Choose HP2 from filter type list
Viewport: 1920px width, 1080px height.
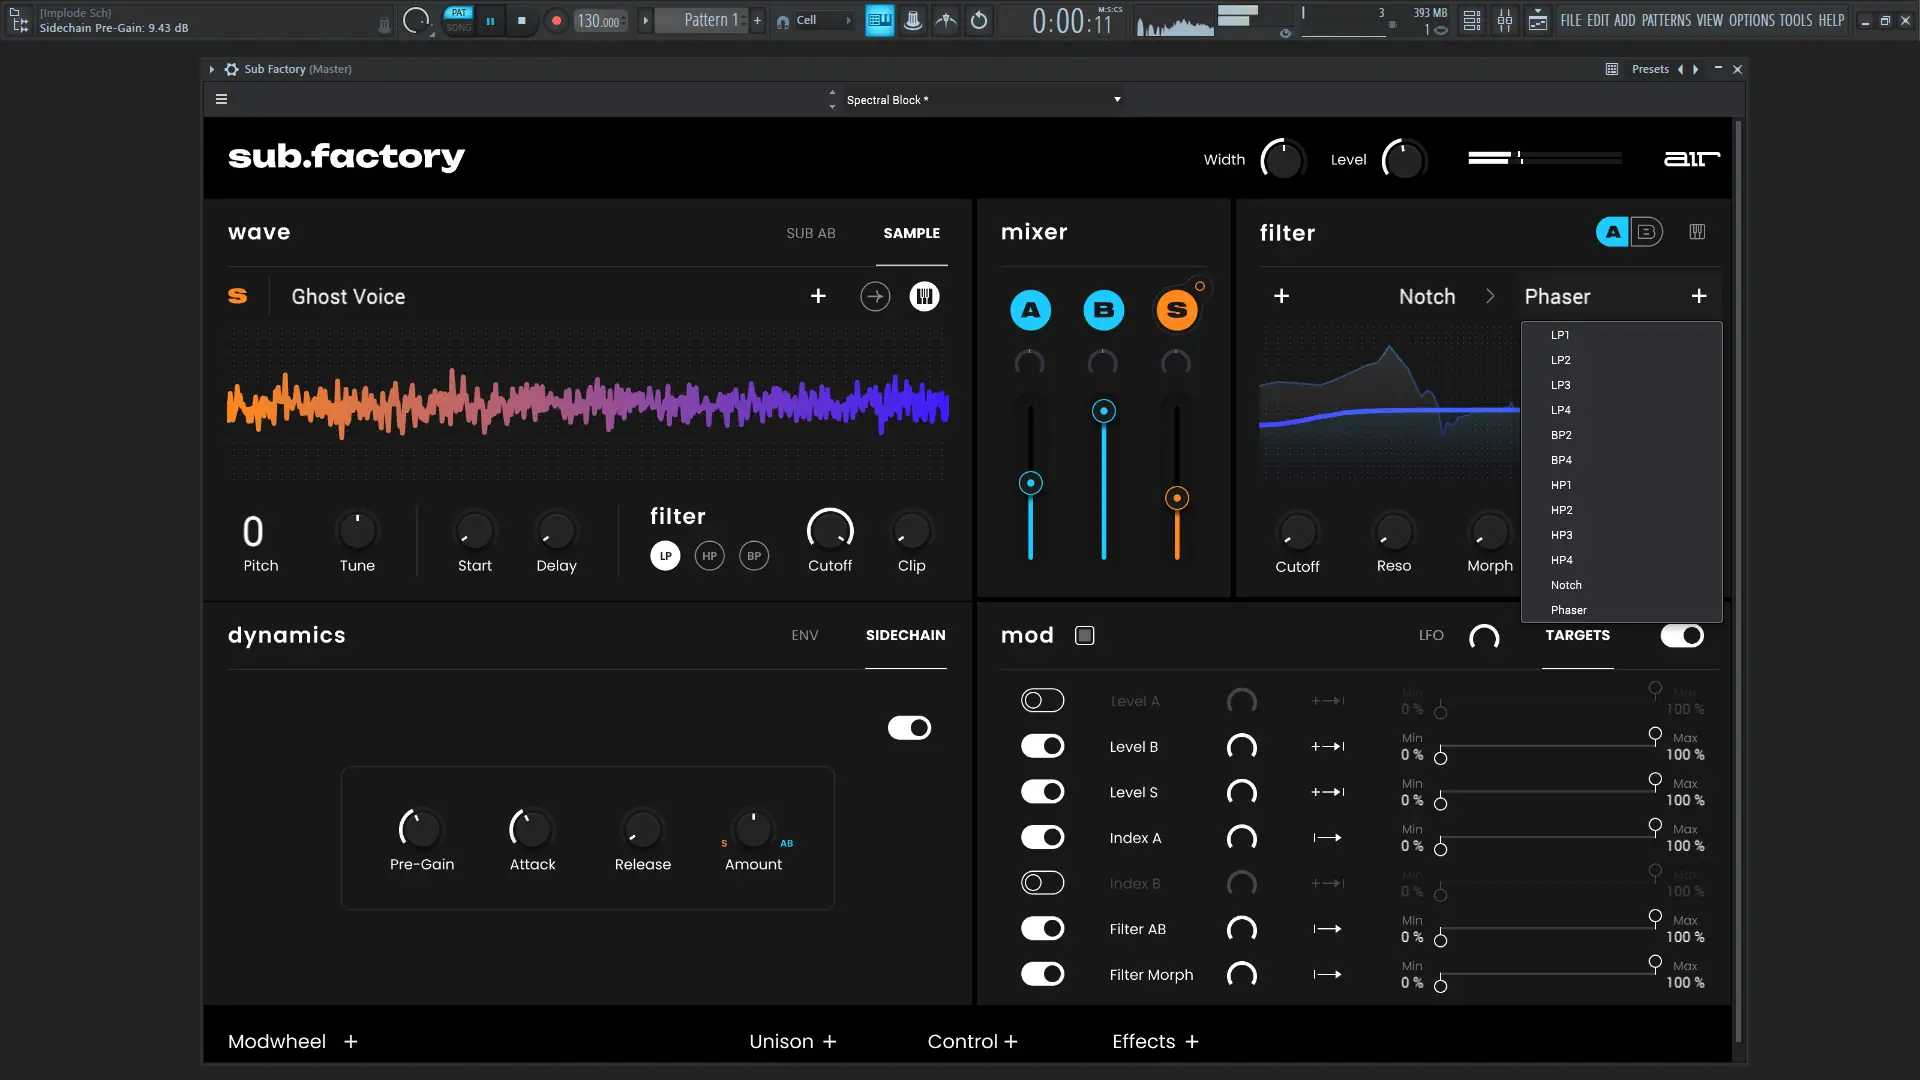click(x=1561, y=510)
